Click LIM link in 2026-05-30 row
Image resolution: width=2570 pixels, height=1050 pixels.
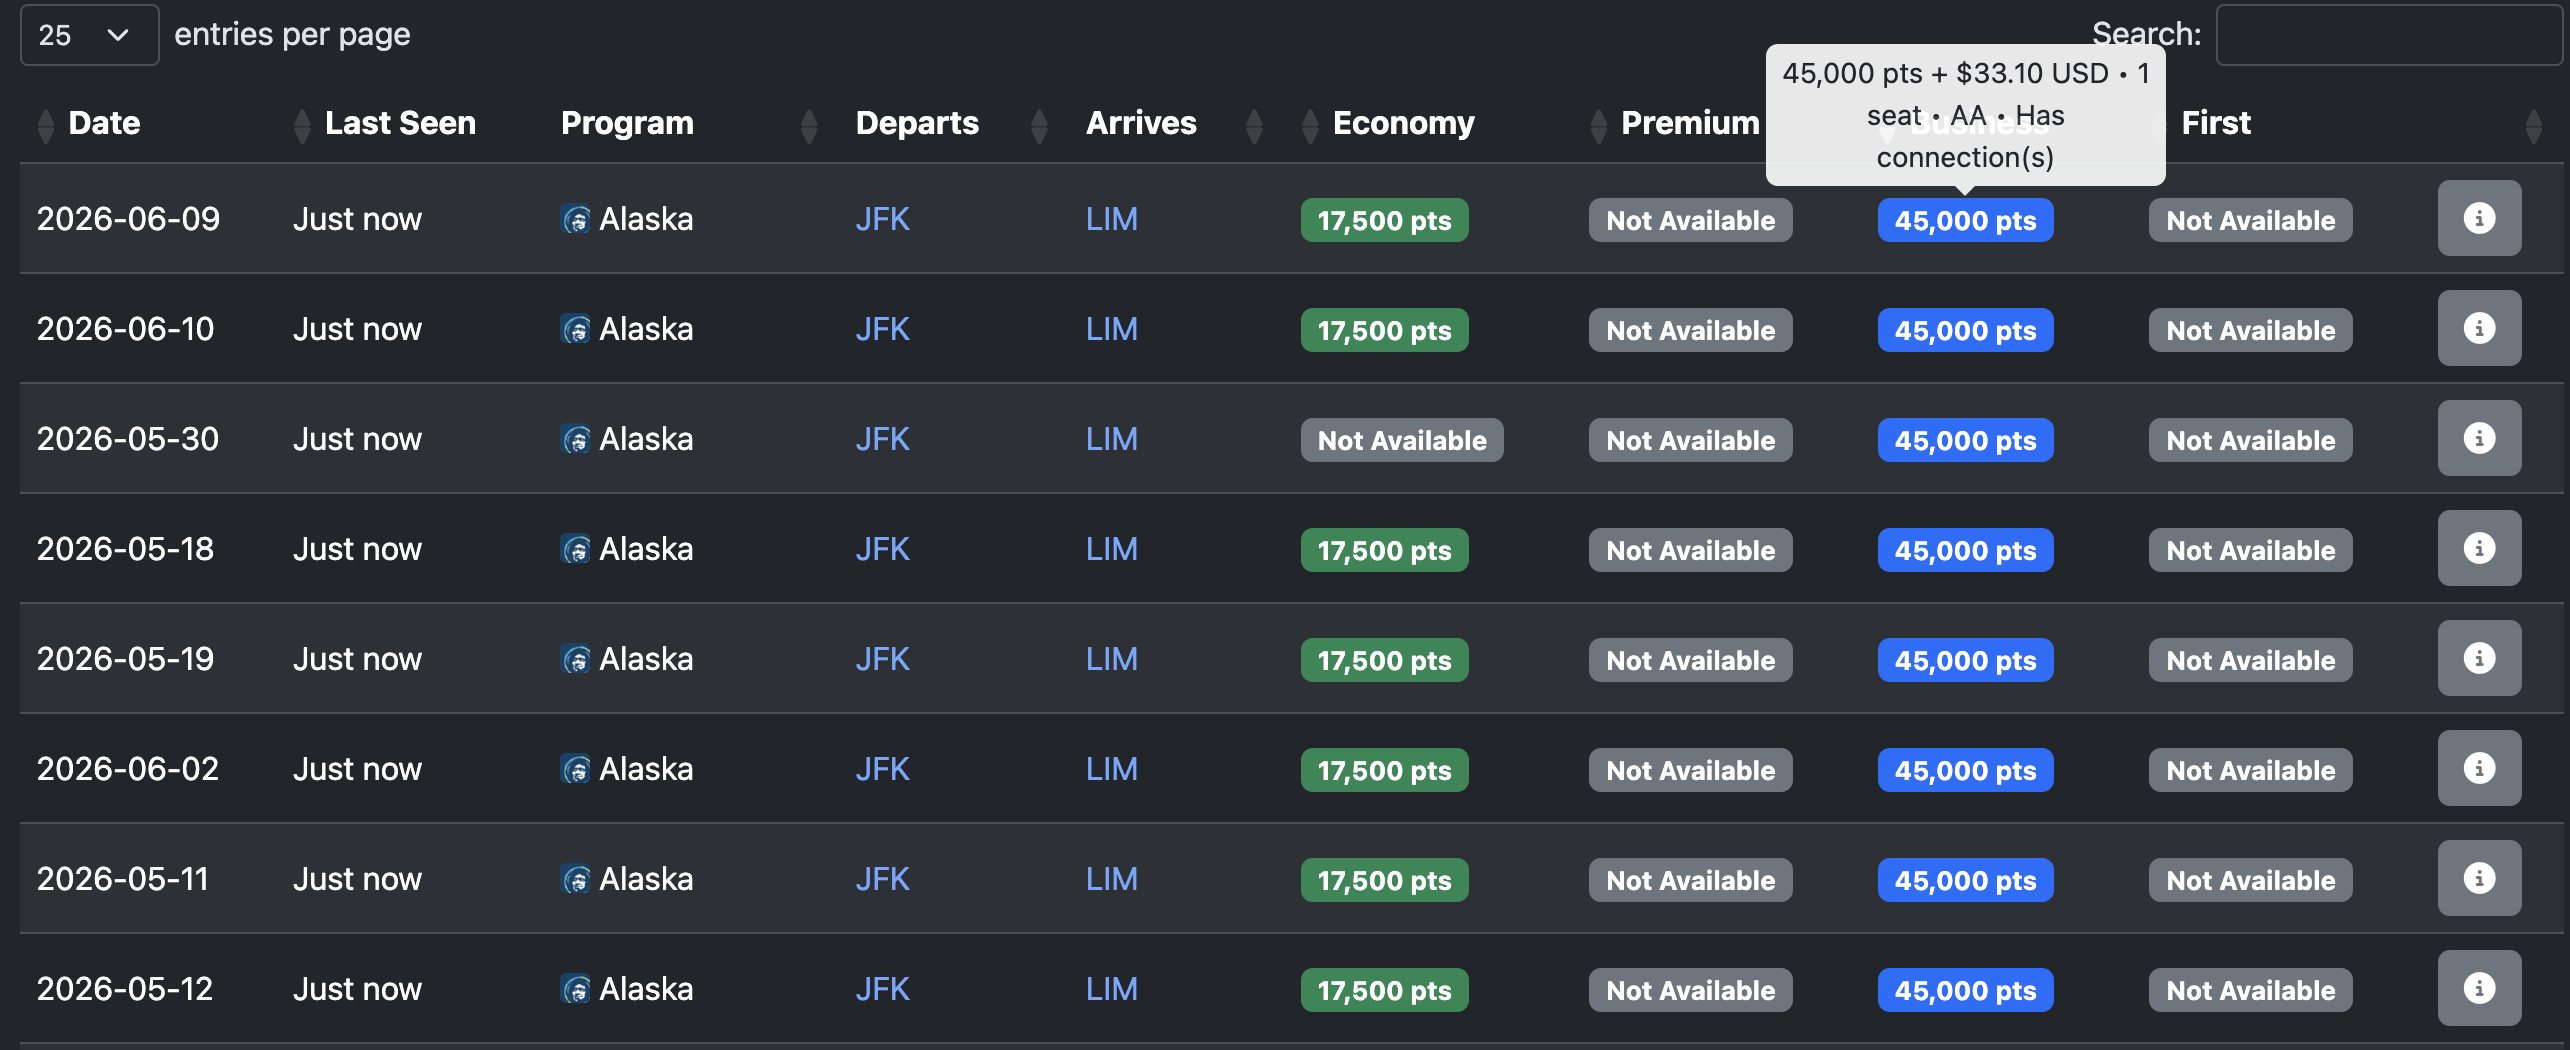click(1111, 439)
